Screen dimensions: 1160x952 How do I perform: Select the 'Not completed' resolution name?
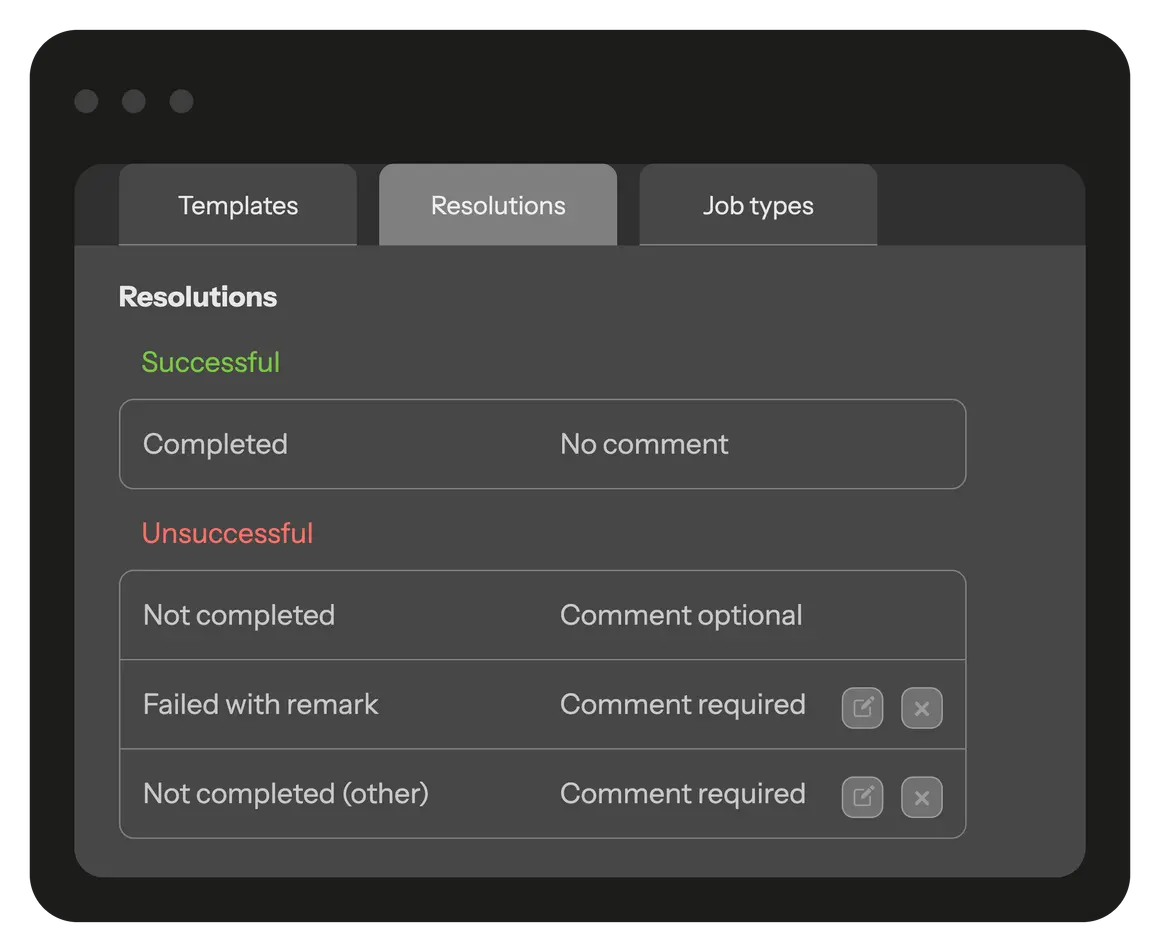click(x=239, y=615)
